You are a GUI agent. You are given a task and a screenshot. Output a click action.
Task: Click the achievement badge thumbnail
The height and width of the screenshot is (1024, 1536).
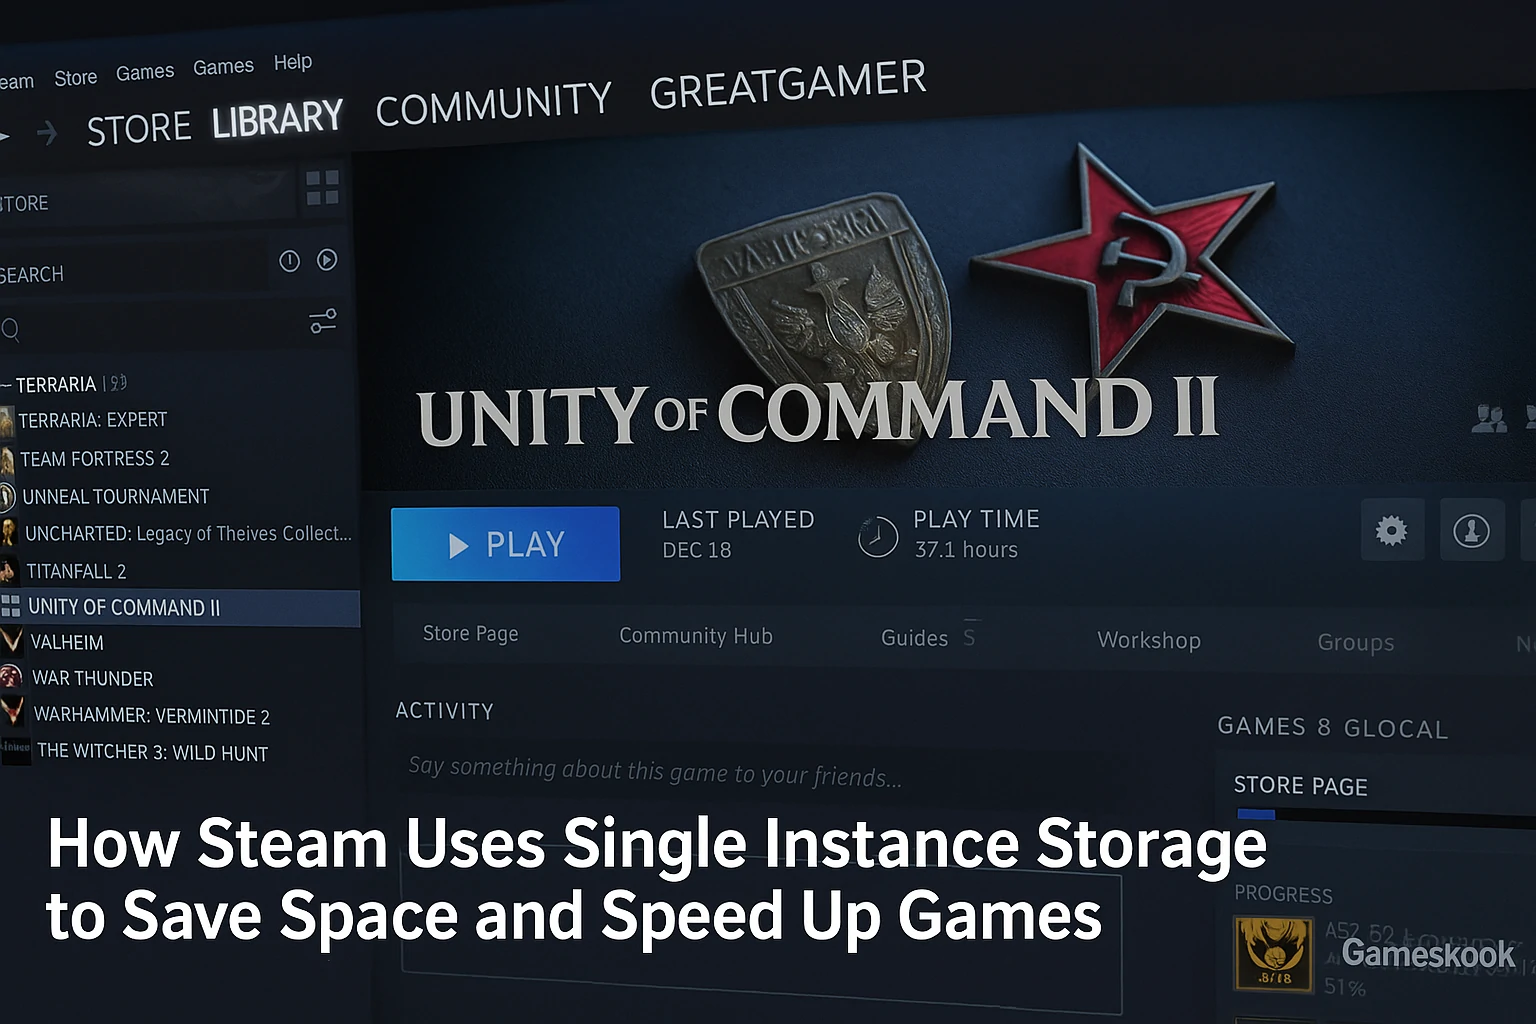pos(1274,954)
